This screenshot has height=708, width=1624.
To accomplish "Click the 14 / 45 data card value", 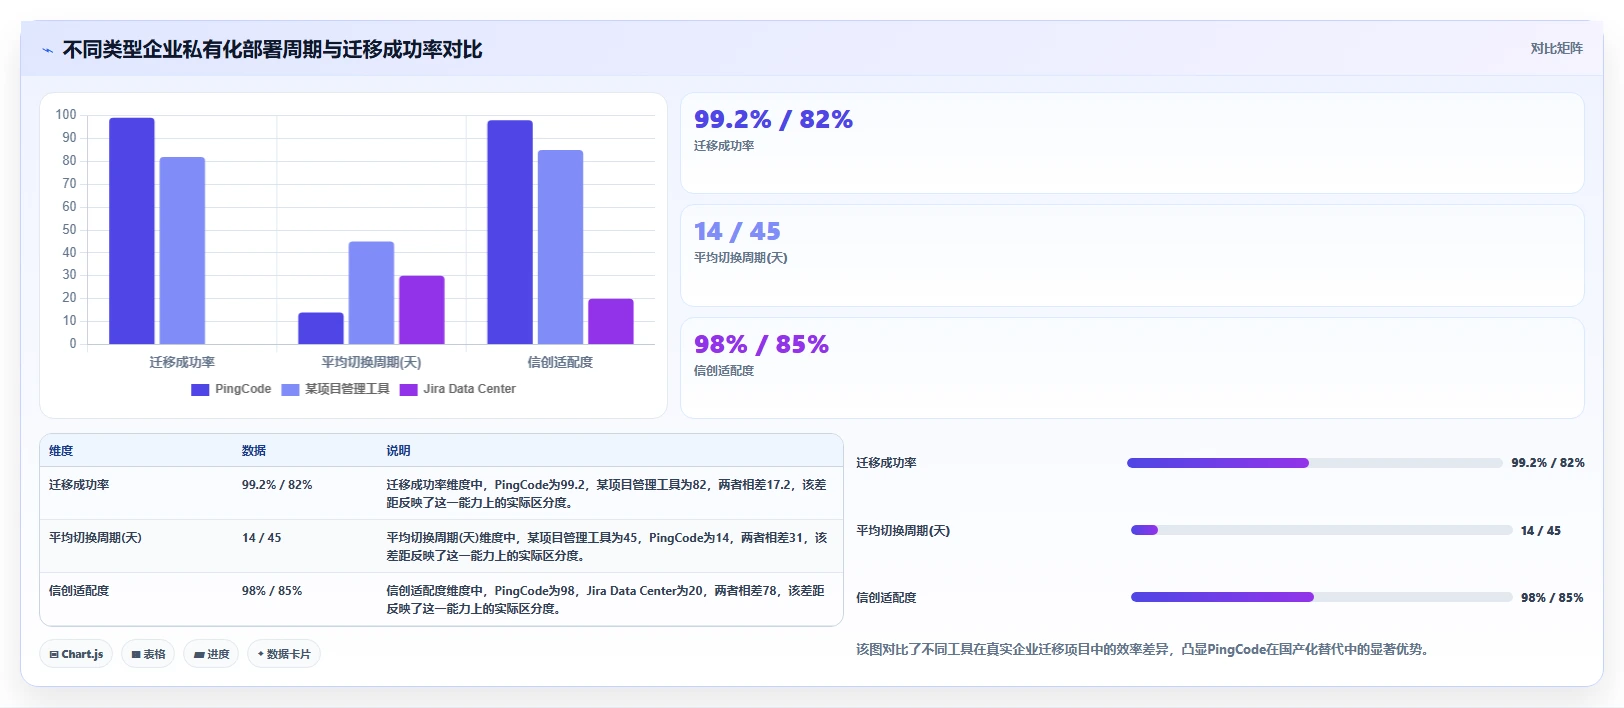I will pos(737,232).
